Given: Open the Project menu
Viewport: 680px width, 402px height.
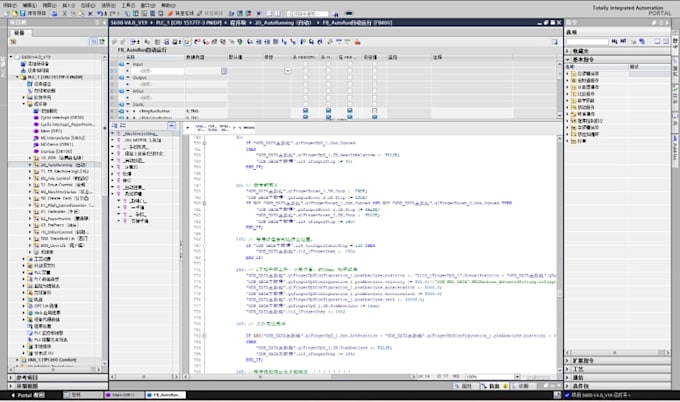Looking at the screenshot, I should pyautogui.click(x=10, y=5).
